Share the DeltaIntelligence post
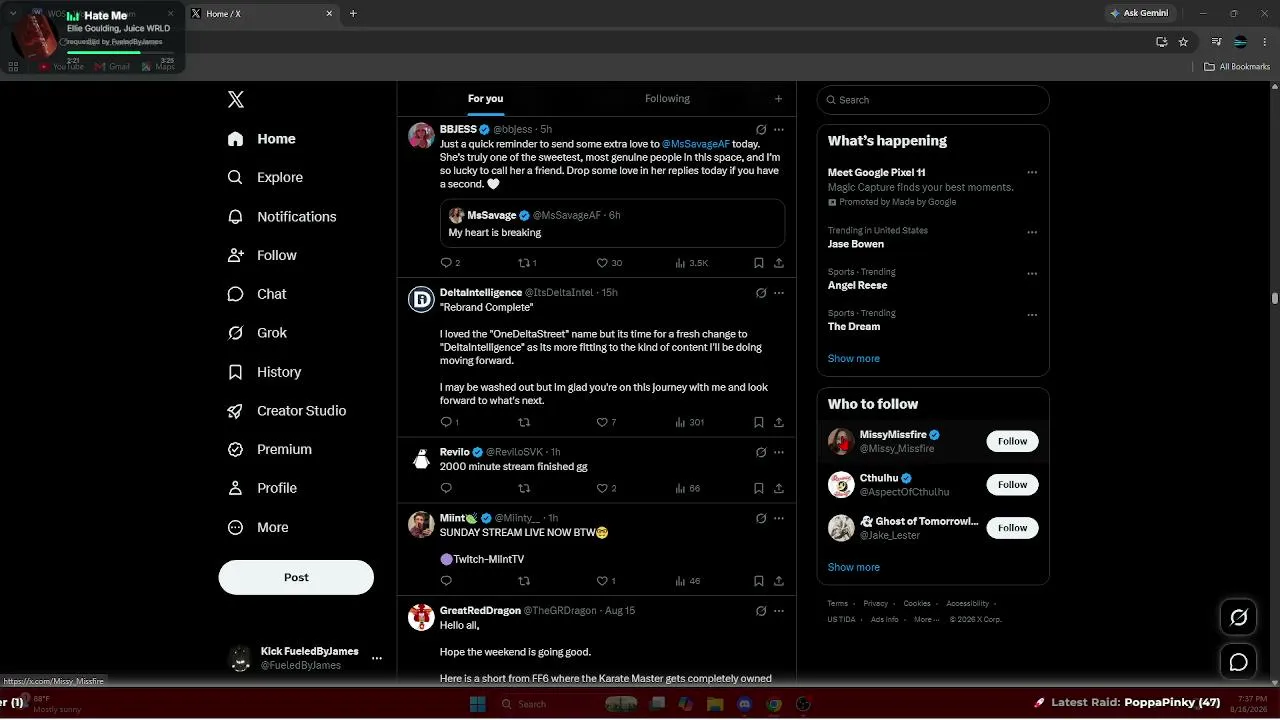 coord(779,422)
